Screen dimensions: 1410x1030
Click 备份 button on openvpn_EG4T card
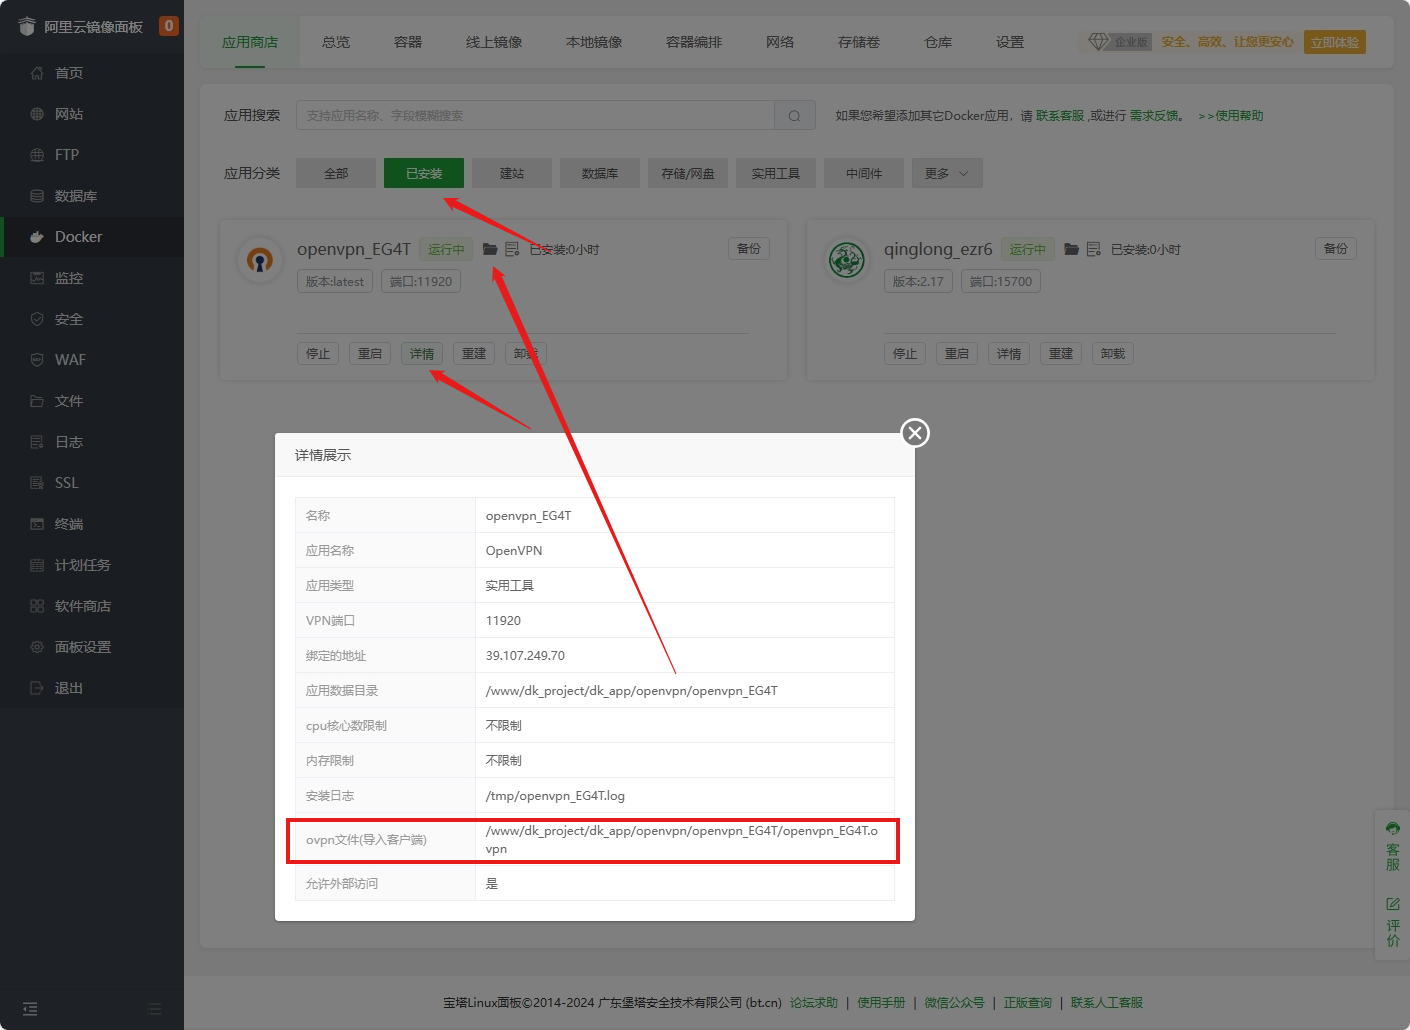click(x=748, y=249)
